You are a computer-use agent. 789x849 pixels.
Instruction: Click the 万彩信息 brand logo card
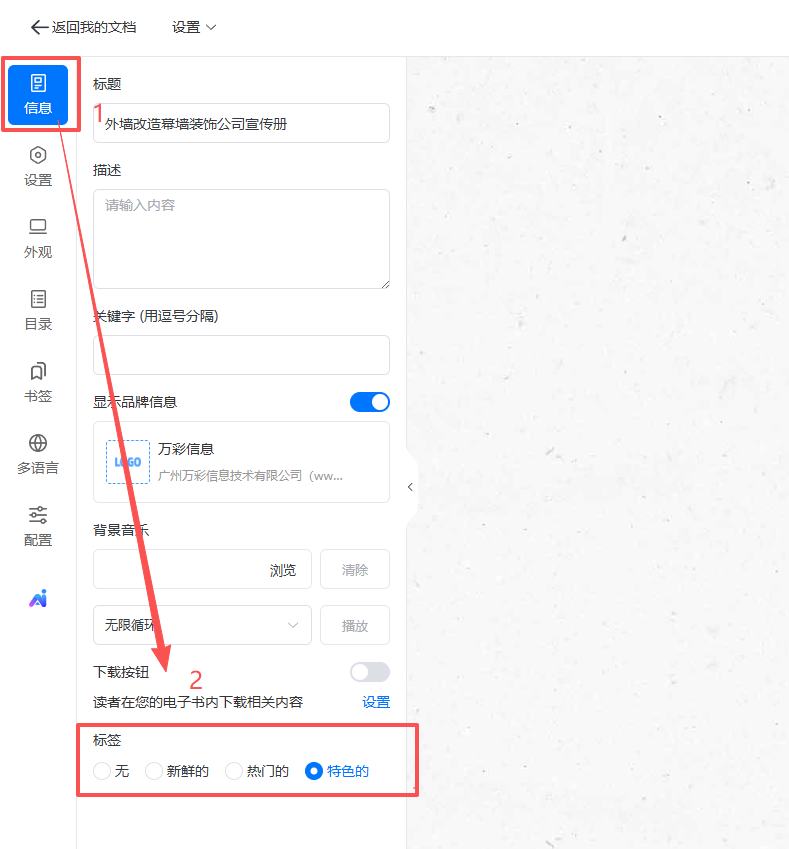[x=241, y=462]
